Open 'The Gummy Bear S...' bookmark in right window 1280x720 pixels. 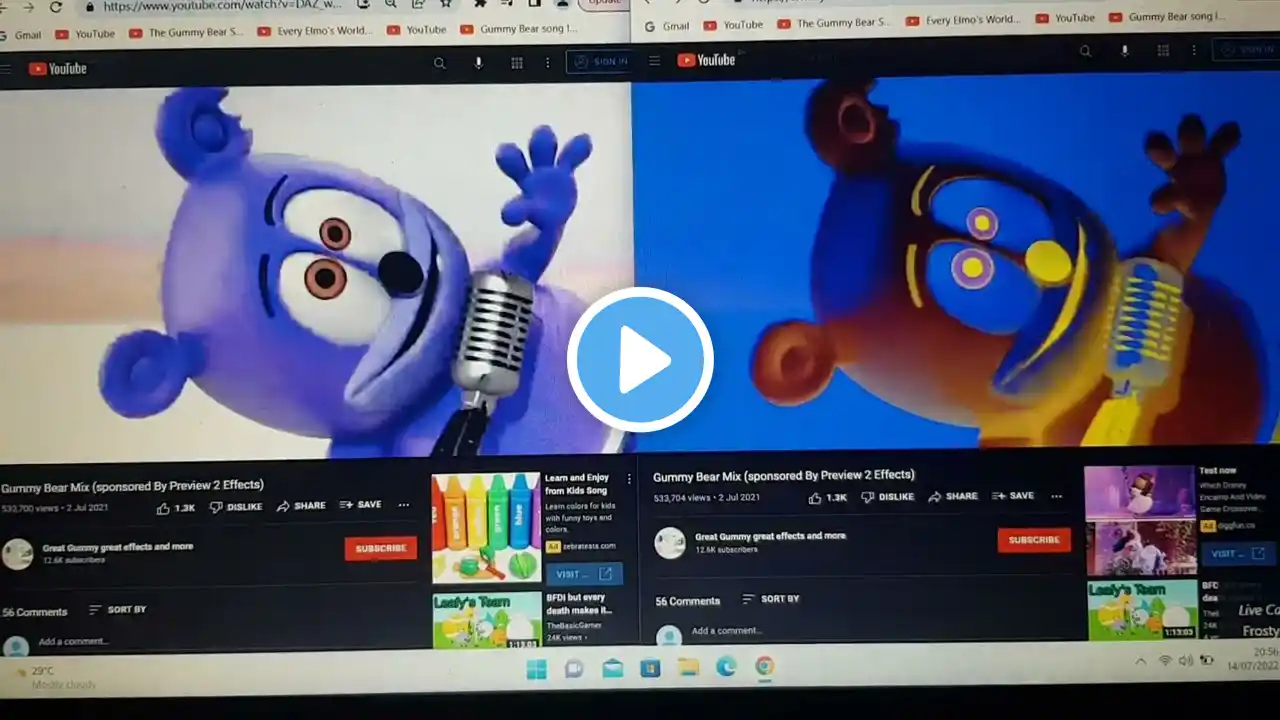[834, 23]
